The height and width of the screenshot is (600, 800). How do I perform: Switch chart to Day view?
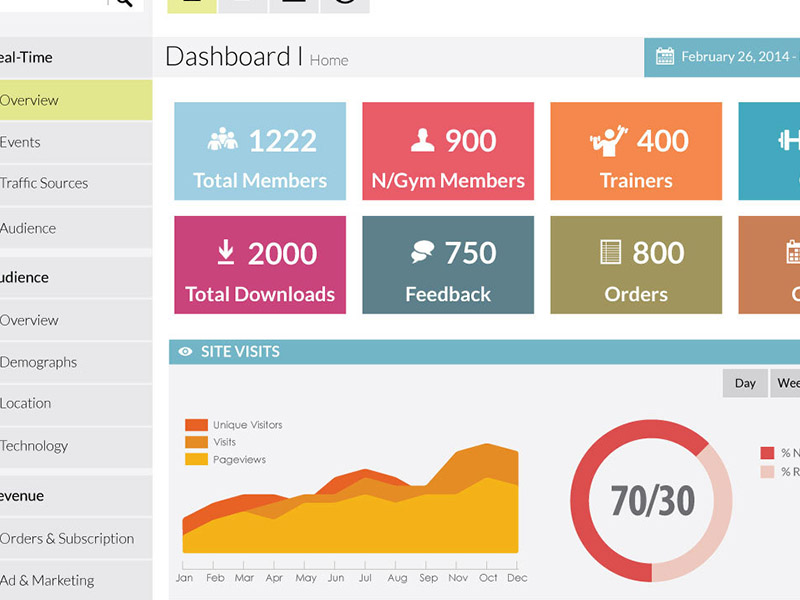745,383
